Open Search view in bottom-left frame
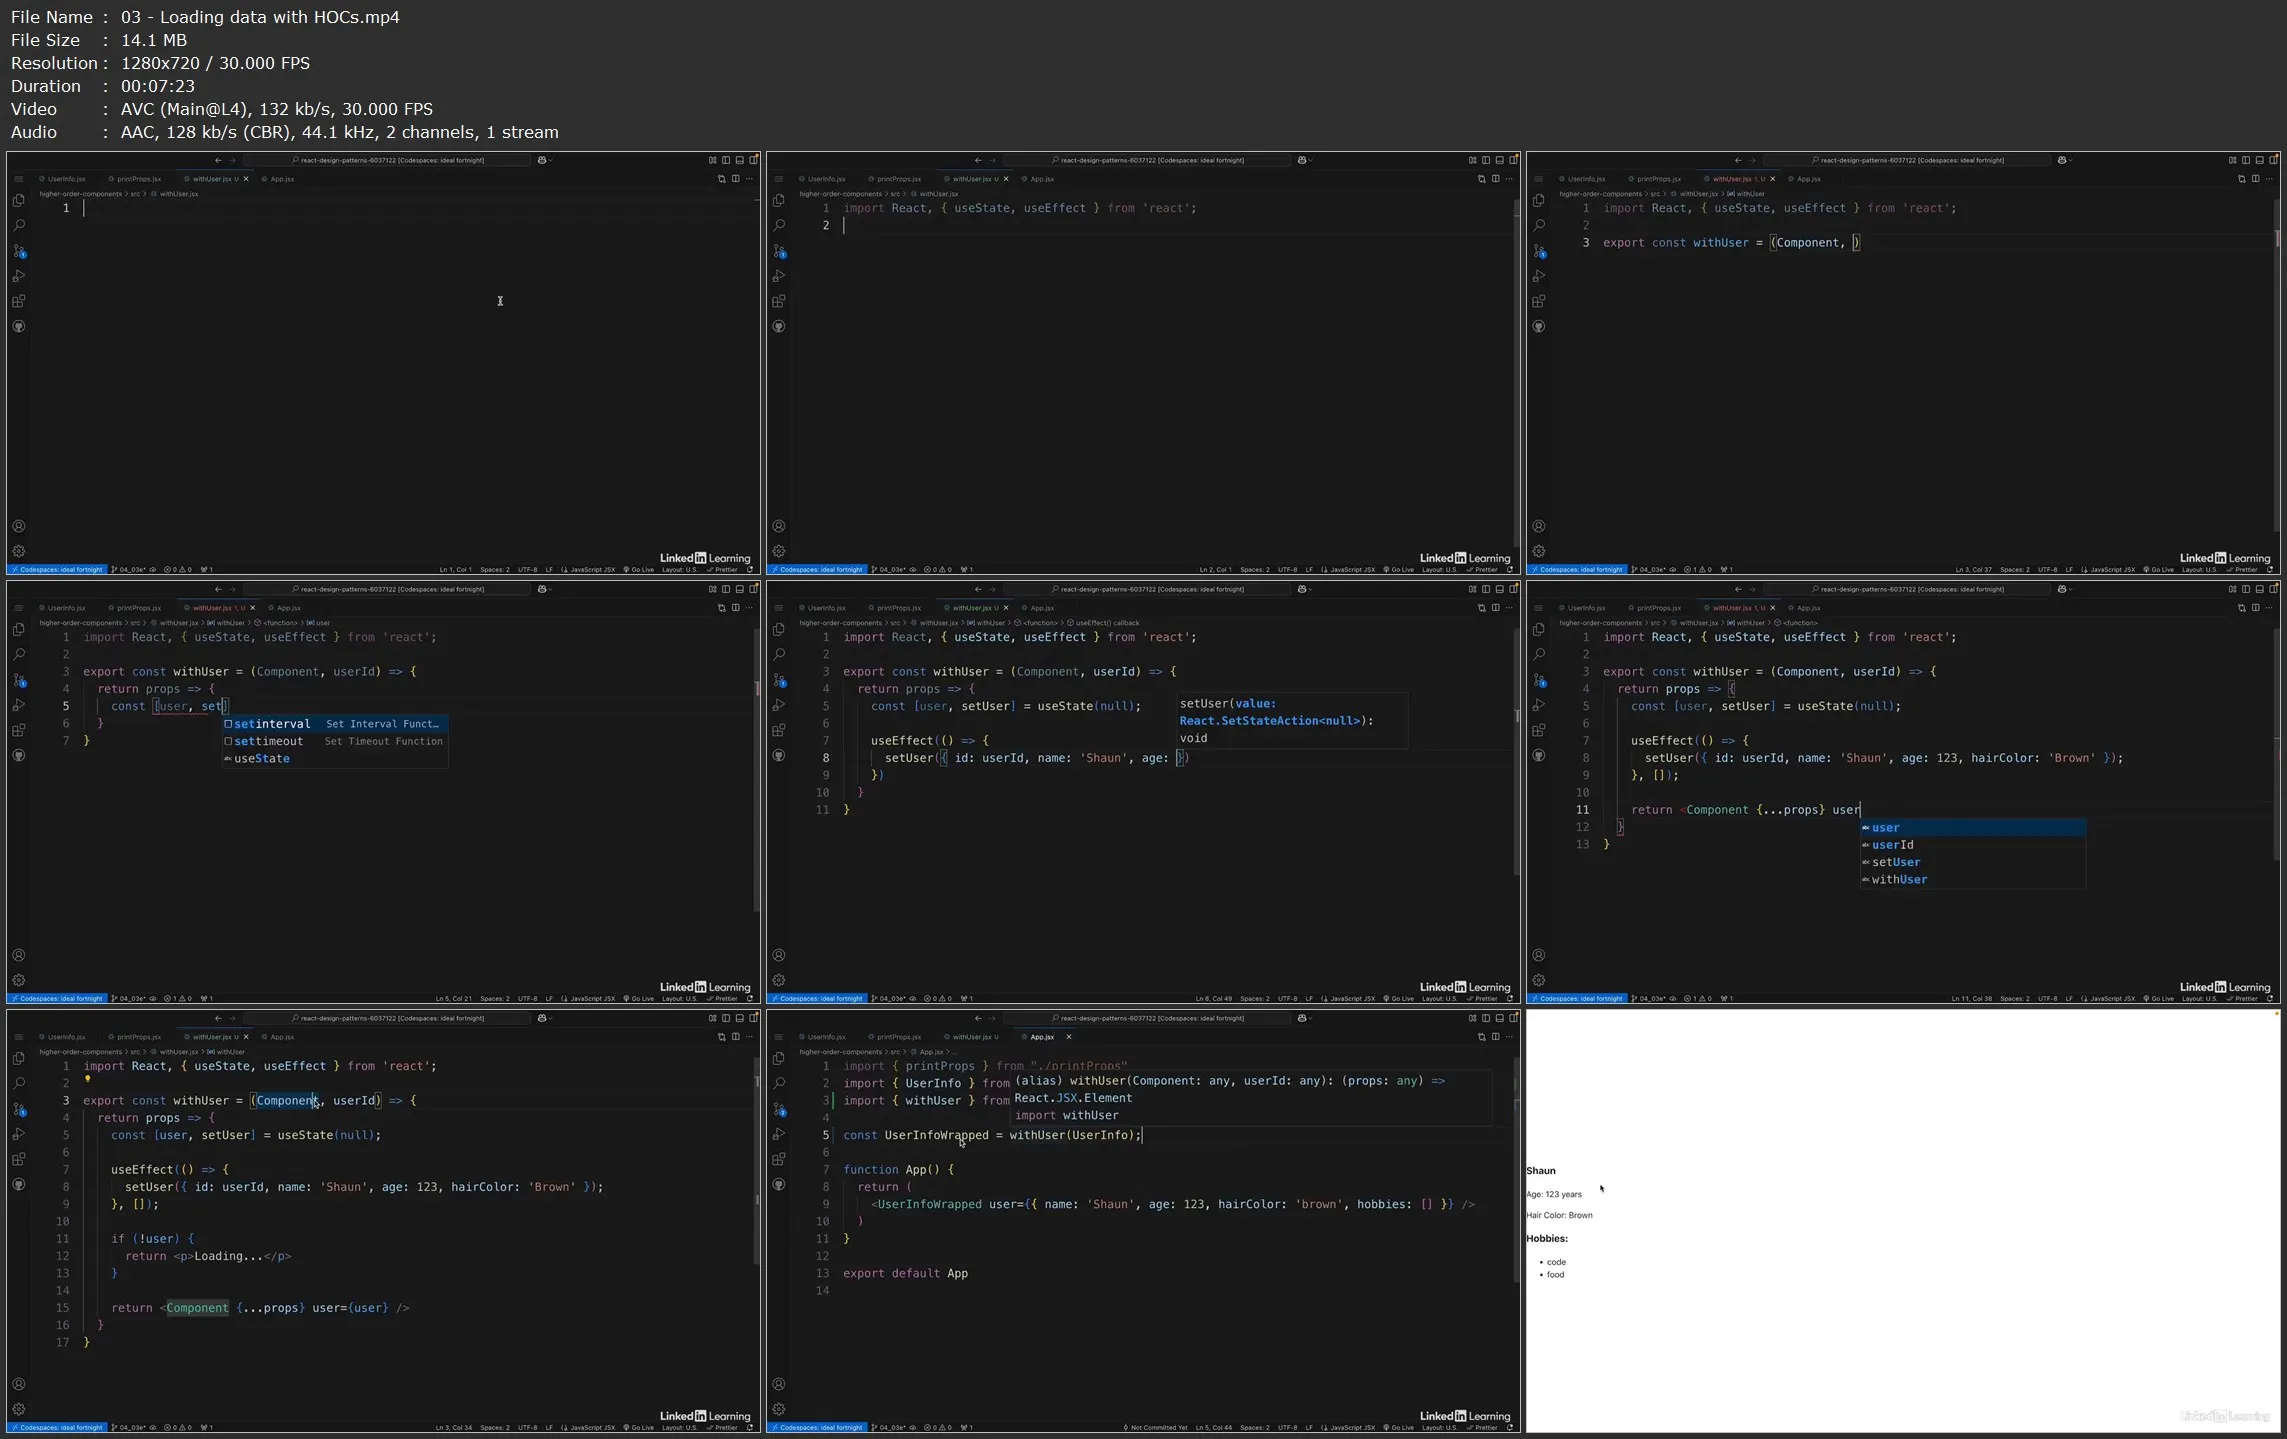This screenshot has width=2287, height=1439. click(19, 1083)
